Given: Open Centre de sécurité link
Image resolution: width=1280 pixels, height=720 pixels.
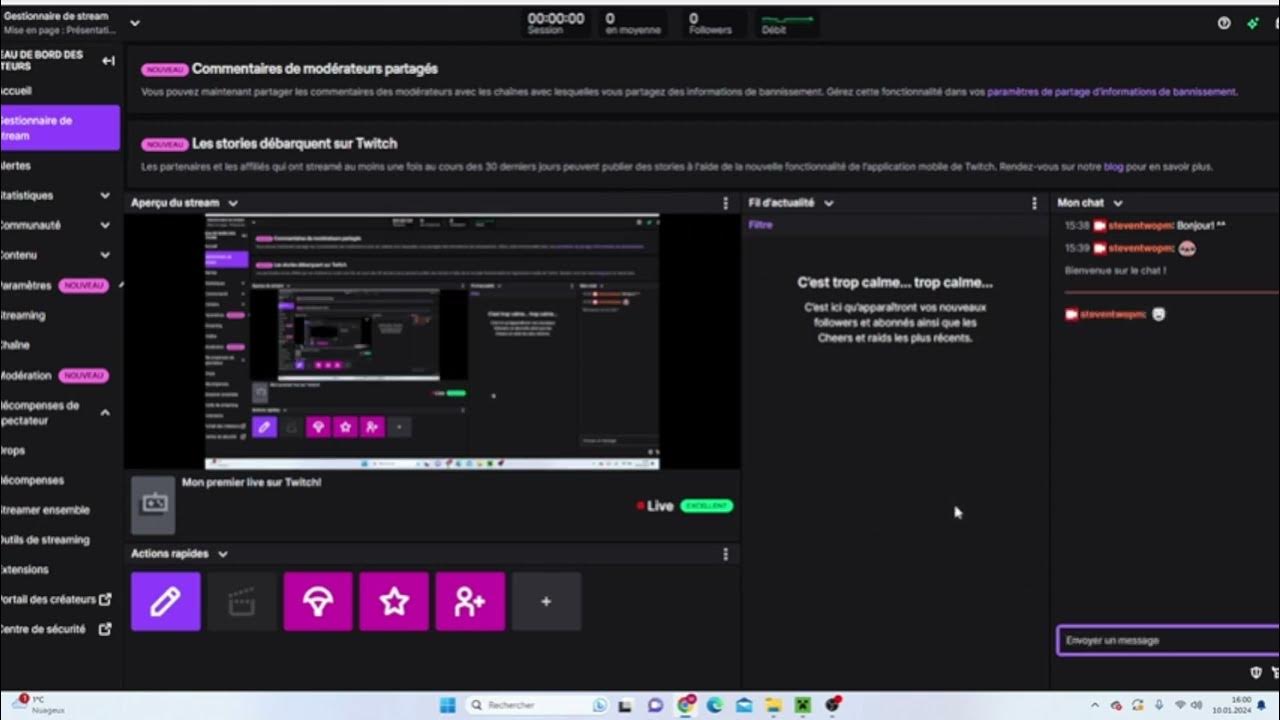Looking at the screenshot, I should click(x=43, y=629).
